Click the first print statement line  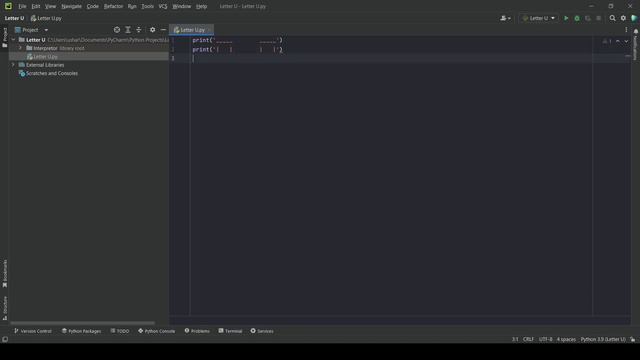[x=238, y=40]
